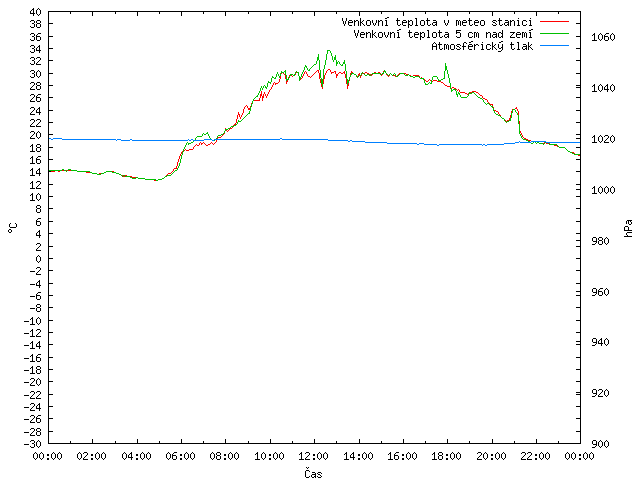Click x-axis label '22:00'
640x480 pixels.
click(x=535, y=456)
